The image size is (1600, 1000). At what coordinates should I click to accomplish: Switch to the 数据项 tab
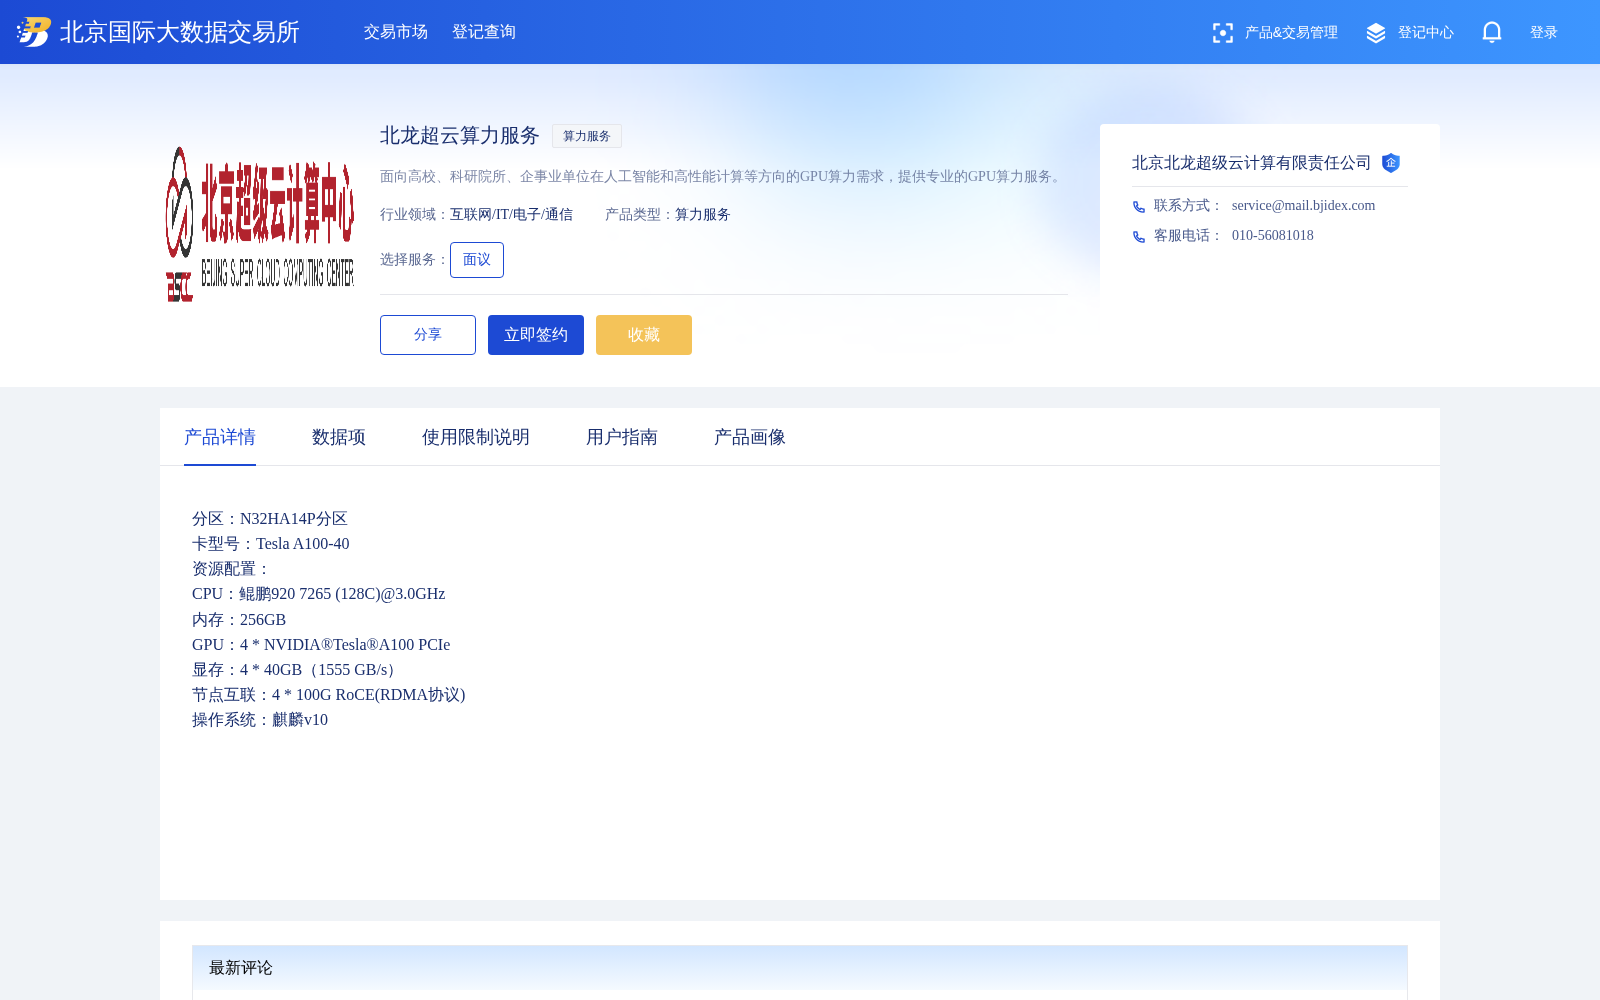pos(339,437)
